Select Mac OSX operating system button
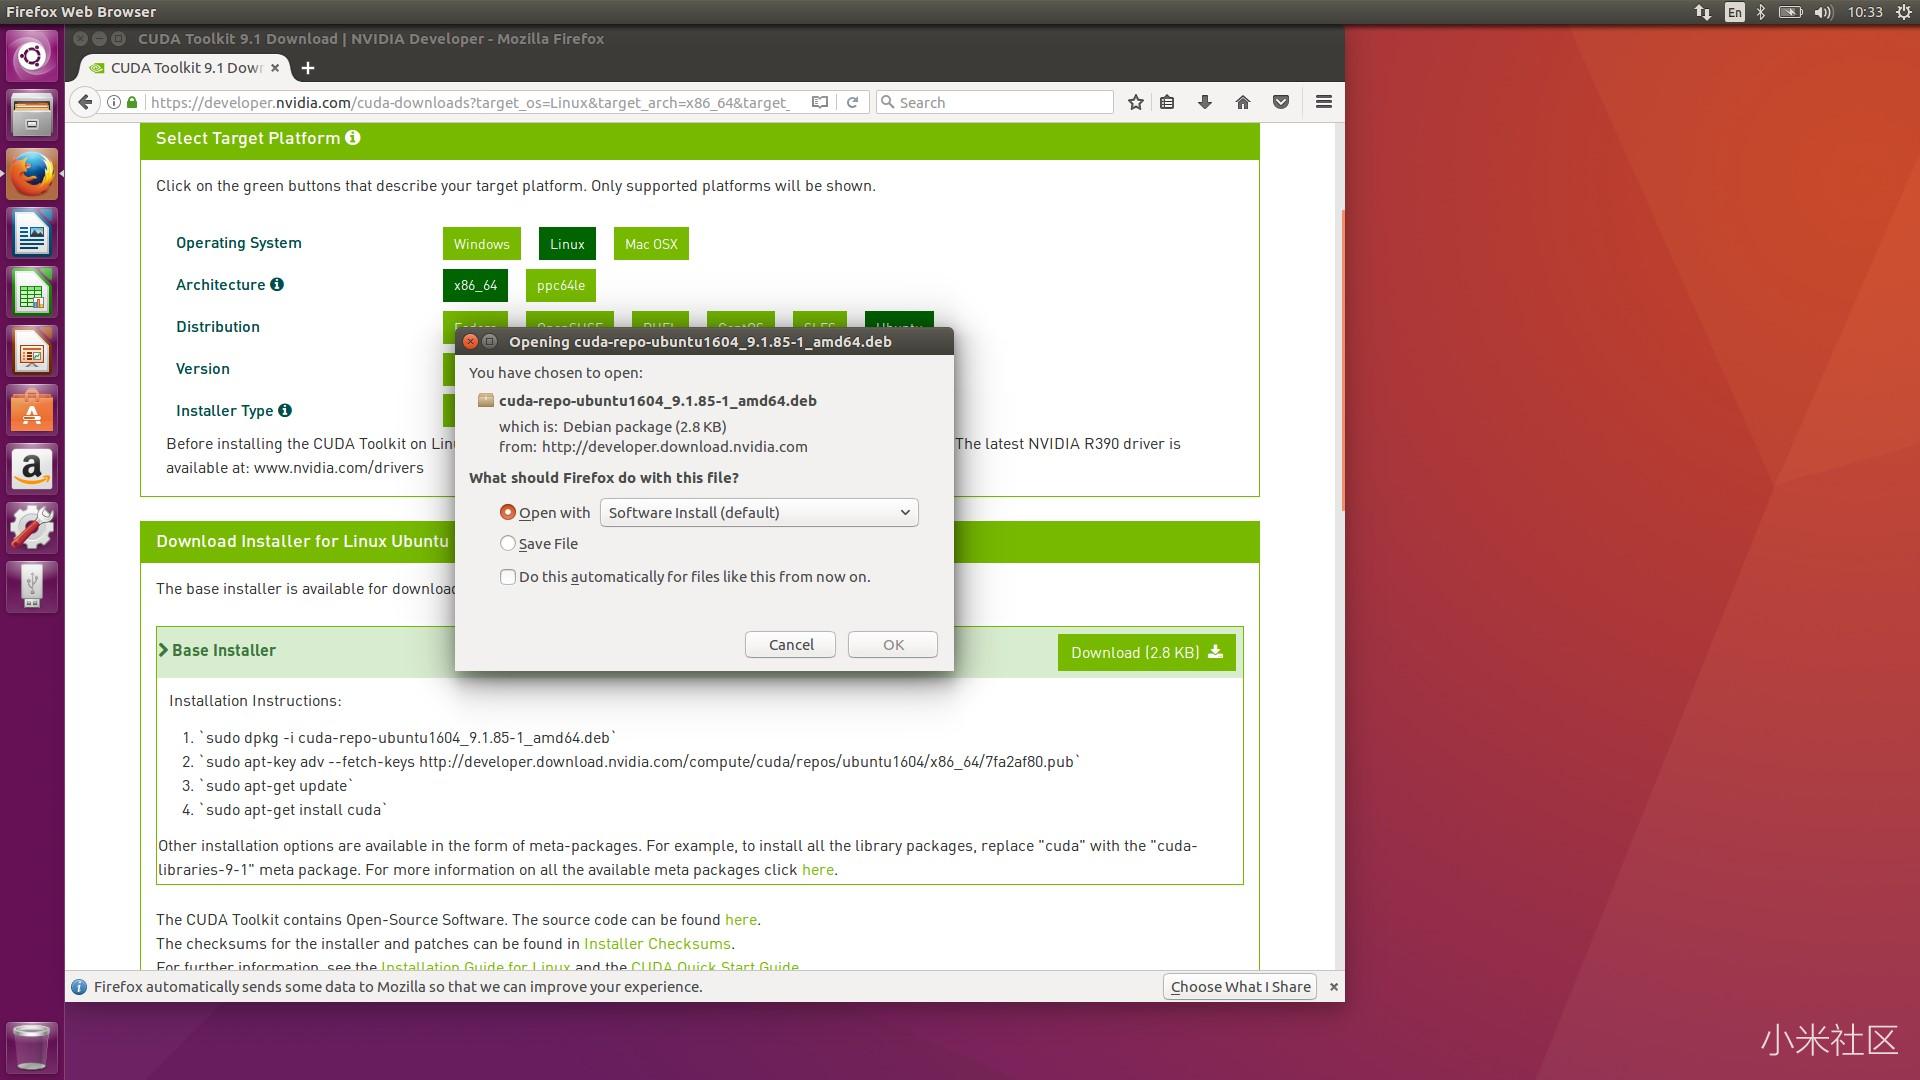The height and width of the screenshot is (1080, 1920). point(651,244)
